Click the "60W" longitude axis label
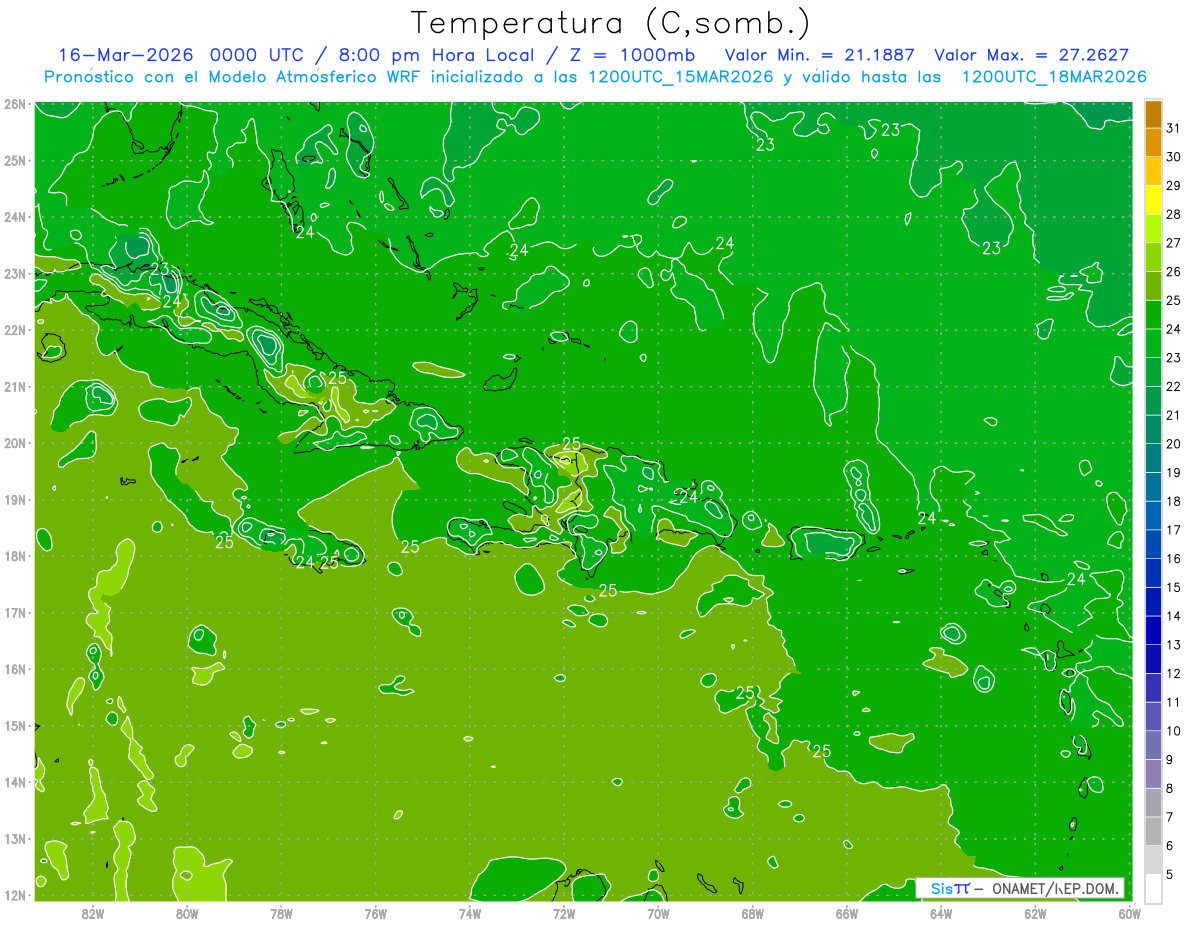Screen dimensions: 1200x927 pos(1130,912)
